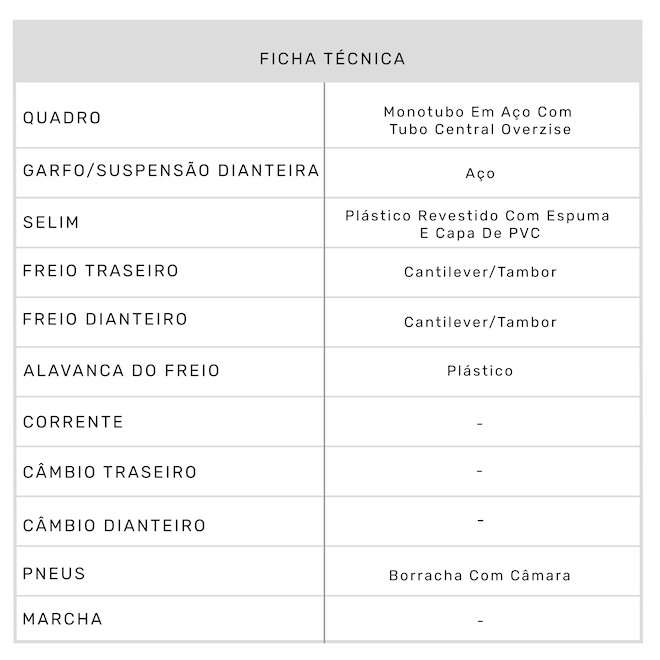The height and width of the screenshot is (660, 660).
Task: Click the ALAVANCA DO FREIO label
Action: coord(121,371)
